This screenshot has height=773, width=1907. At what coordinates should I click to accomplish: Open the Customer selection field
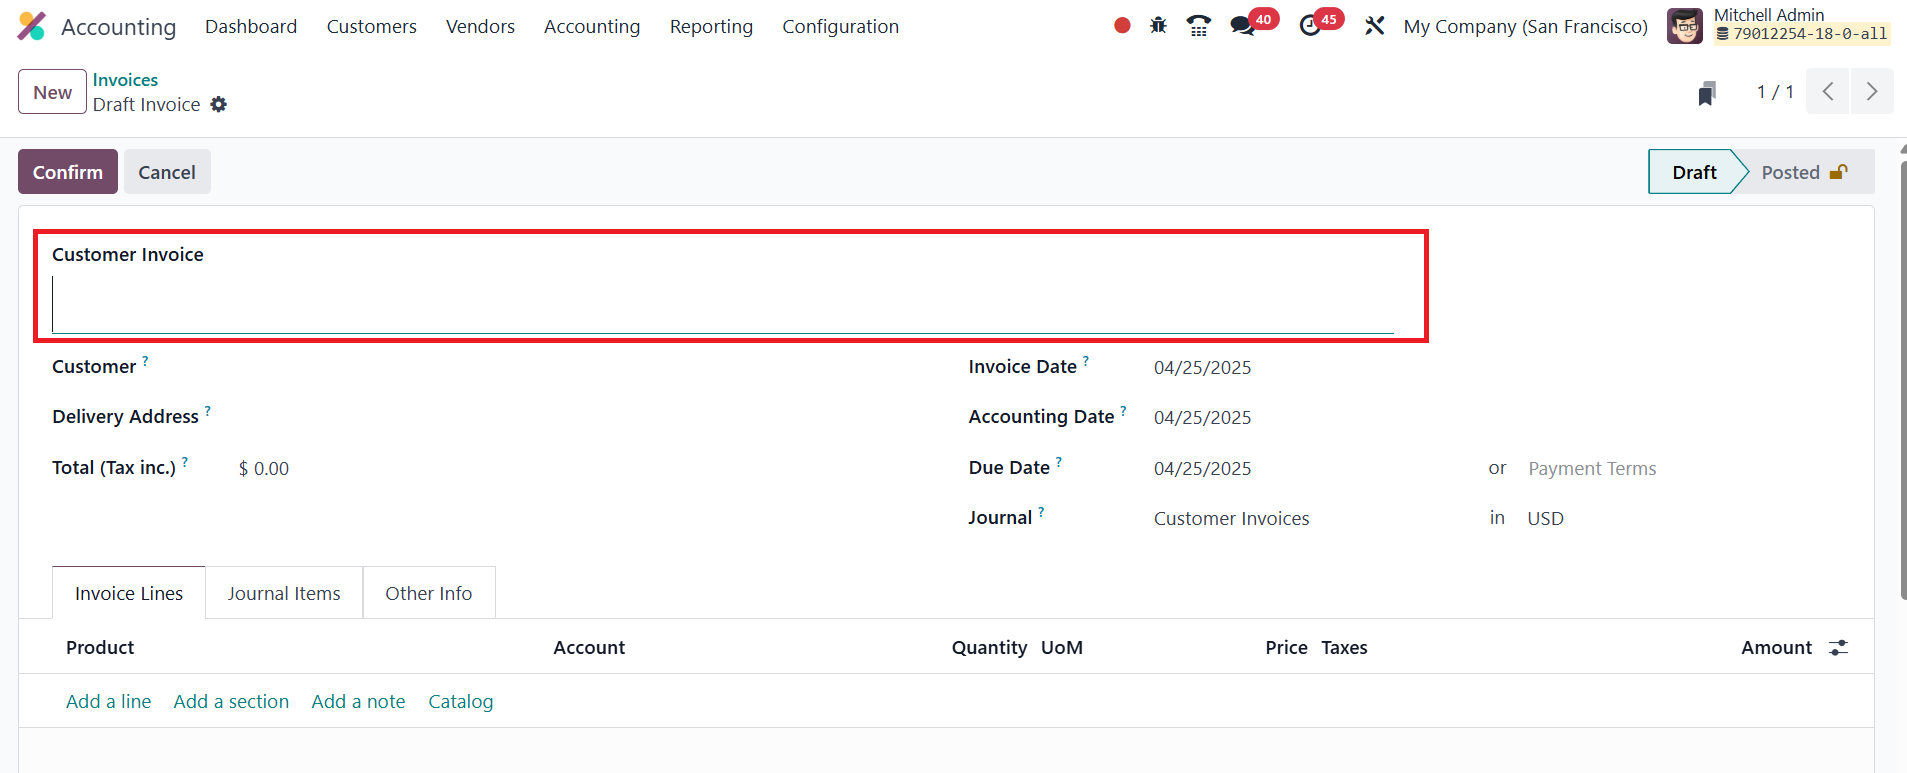pyautogui.click(x=580, y=368)
